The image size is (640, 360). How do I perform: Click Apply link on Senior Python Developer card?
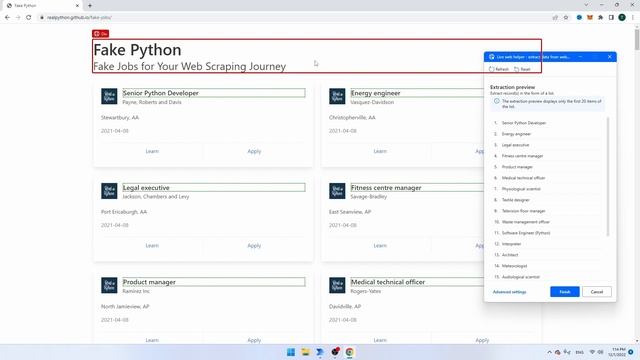pos(254,151)
